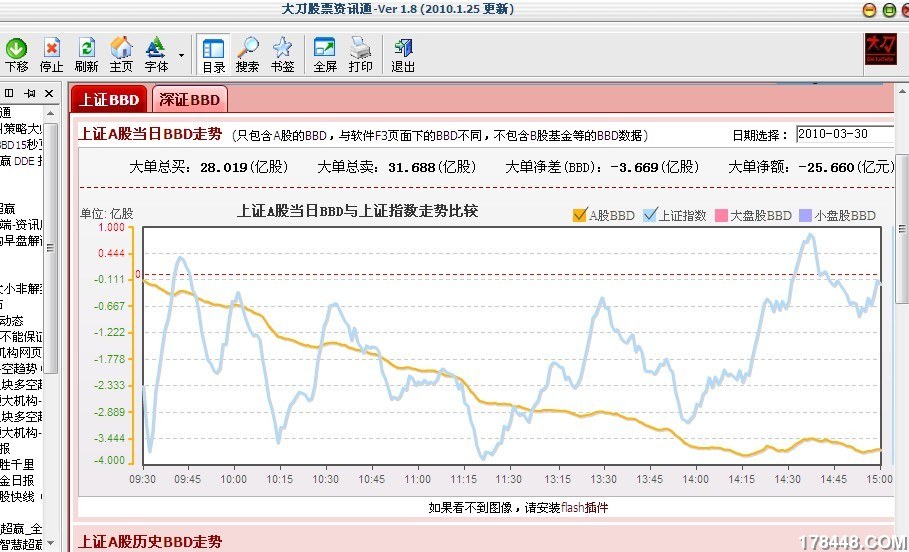The image size is (909, 552).
Task: Click the 大刀 logo in toolbar corner
Action: pyautogui.click(x=881, y=49)
